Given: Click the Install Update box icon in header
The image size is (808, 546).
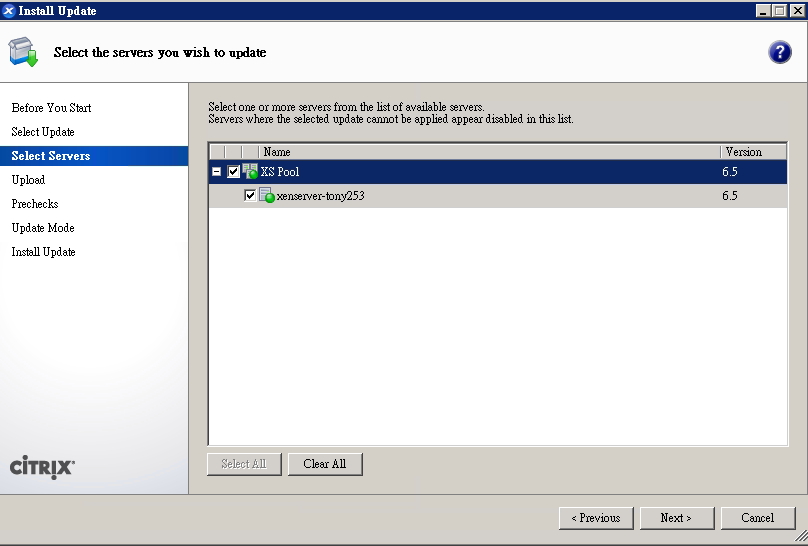Looking at the screenshot, I should (x=23, y=52).
